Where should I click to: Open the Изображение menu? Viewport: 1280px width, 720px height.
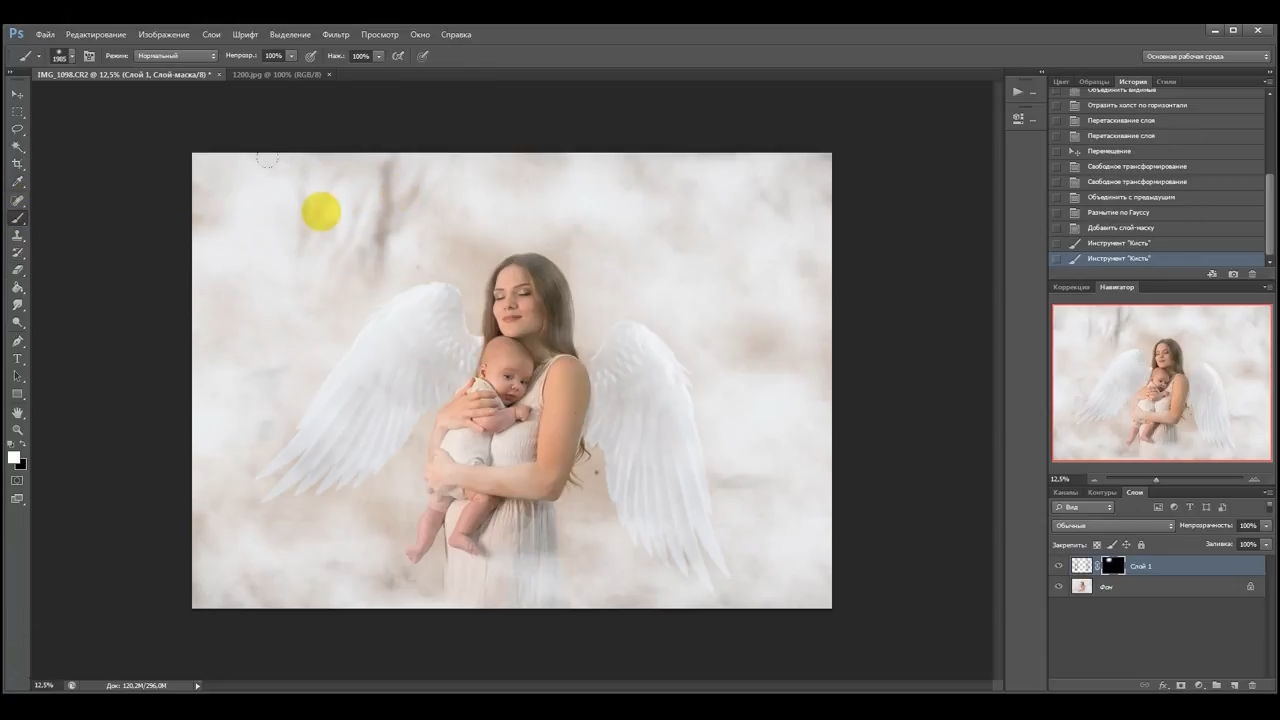[x=164, y=34]
